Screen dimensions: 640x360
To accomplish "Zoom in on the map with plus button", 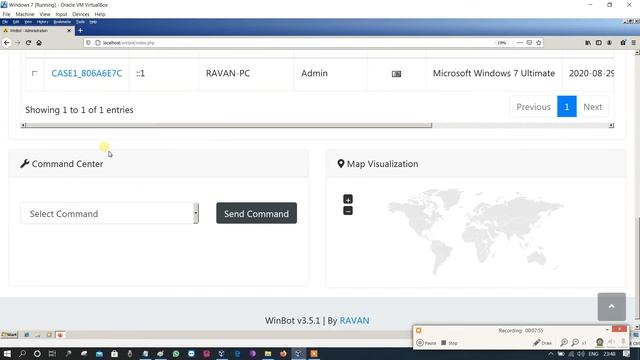I will 348,199.
